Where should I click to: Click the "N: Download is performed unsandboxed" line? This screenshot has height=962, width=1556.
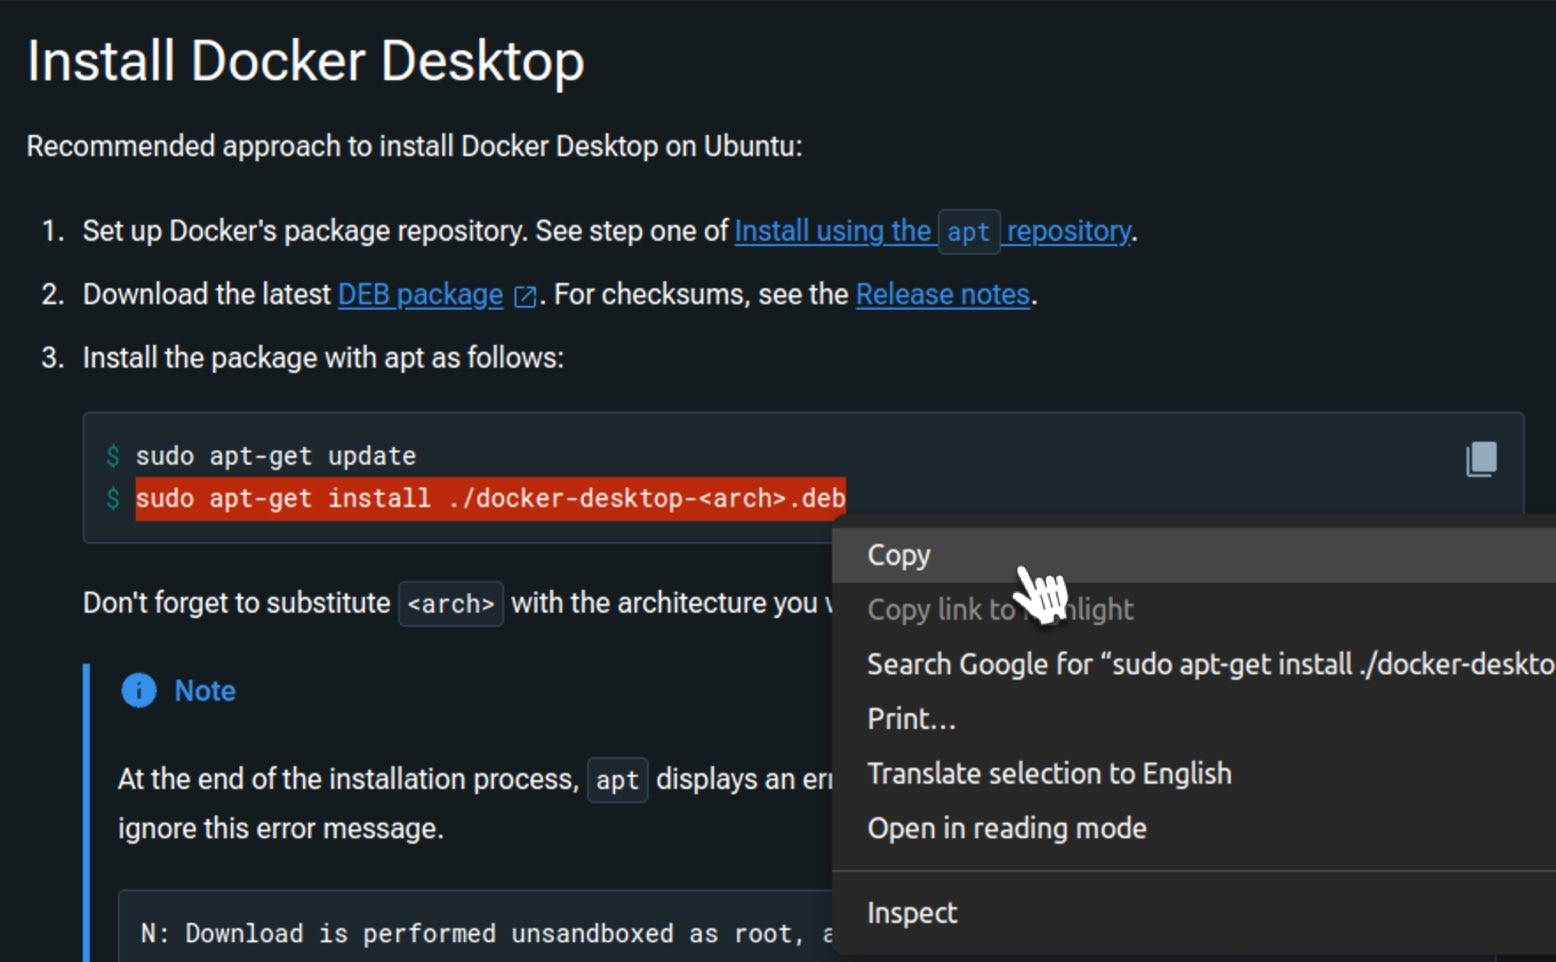click(x=486, y=934)
